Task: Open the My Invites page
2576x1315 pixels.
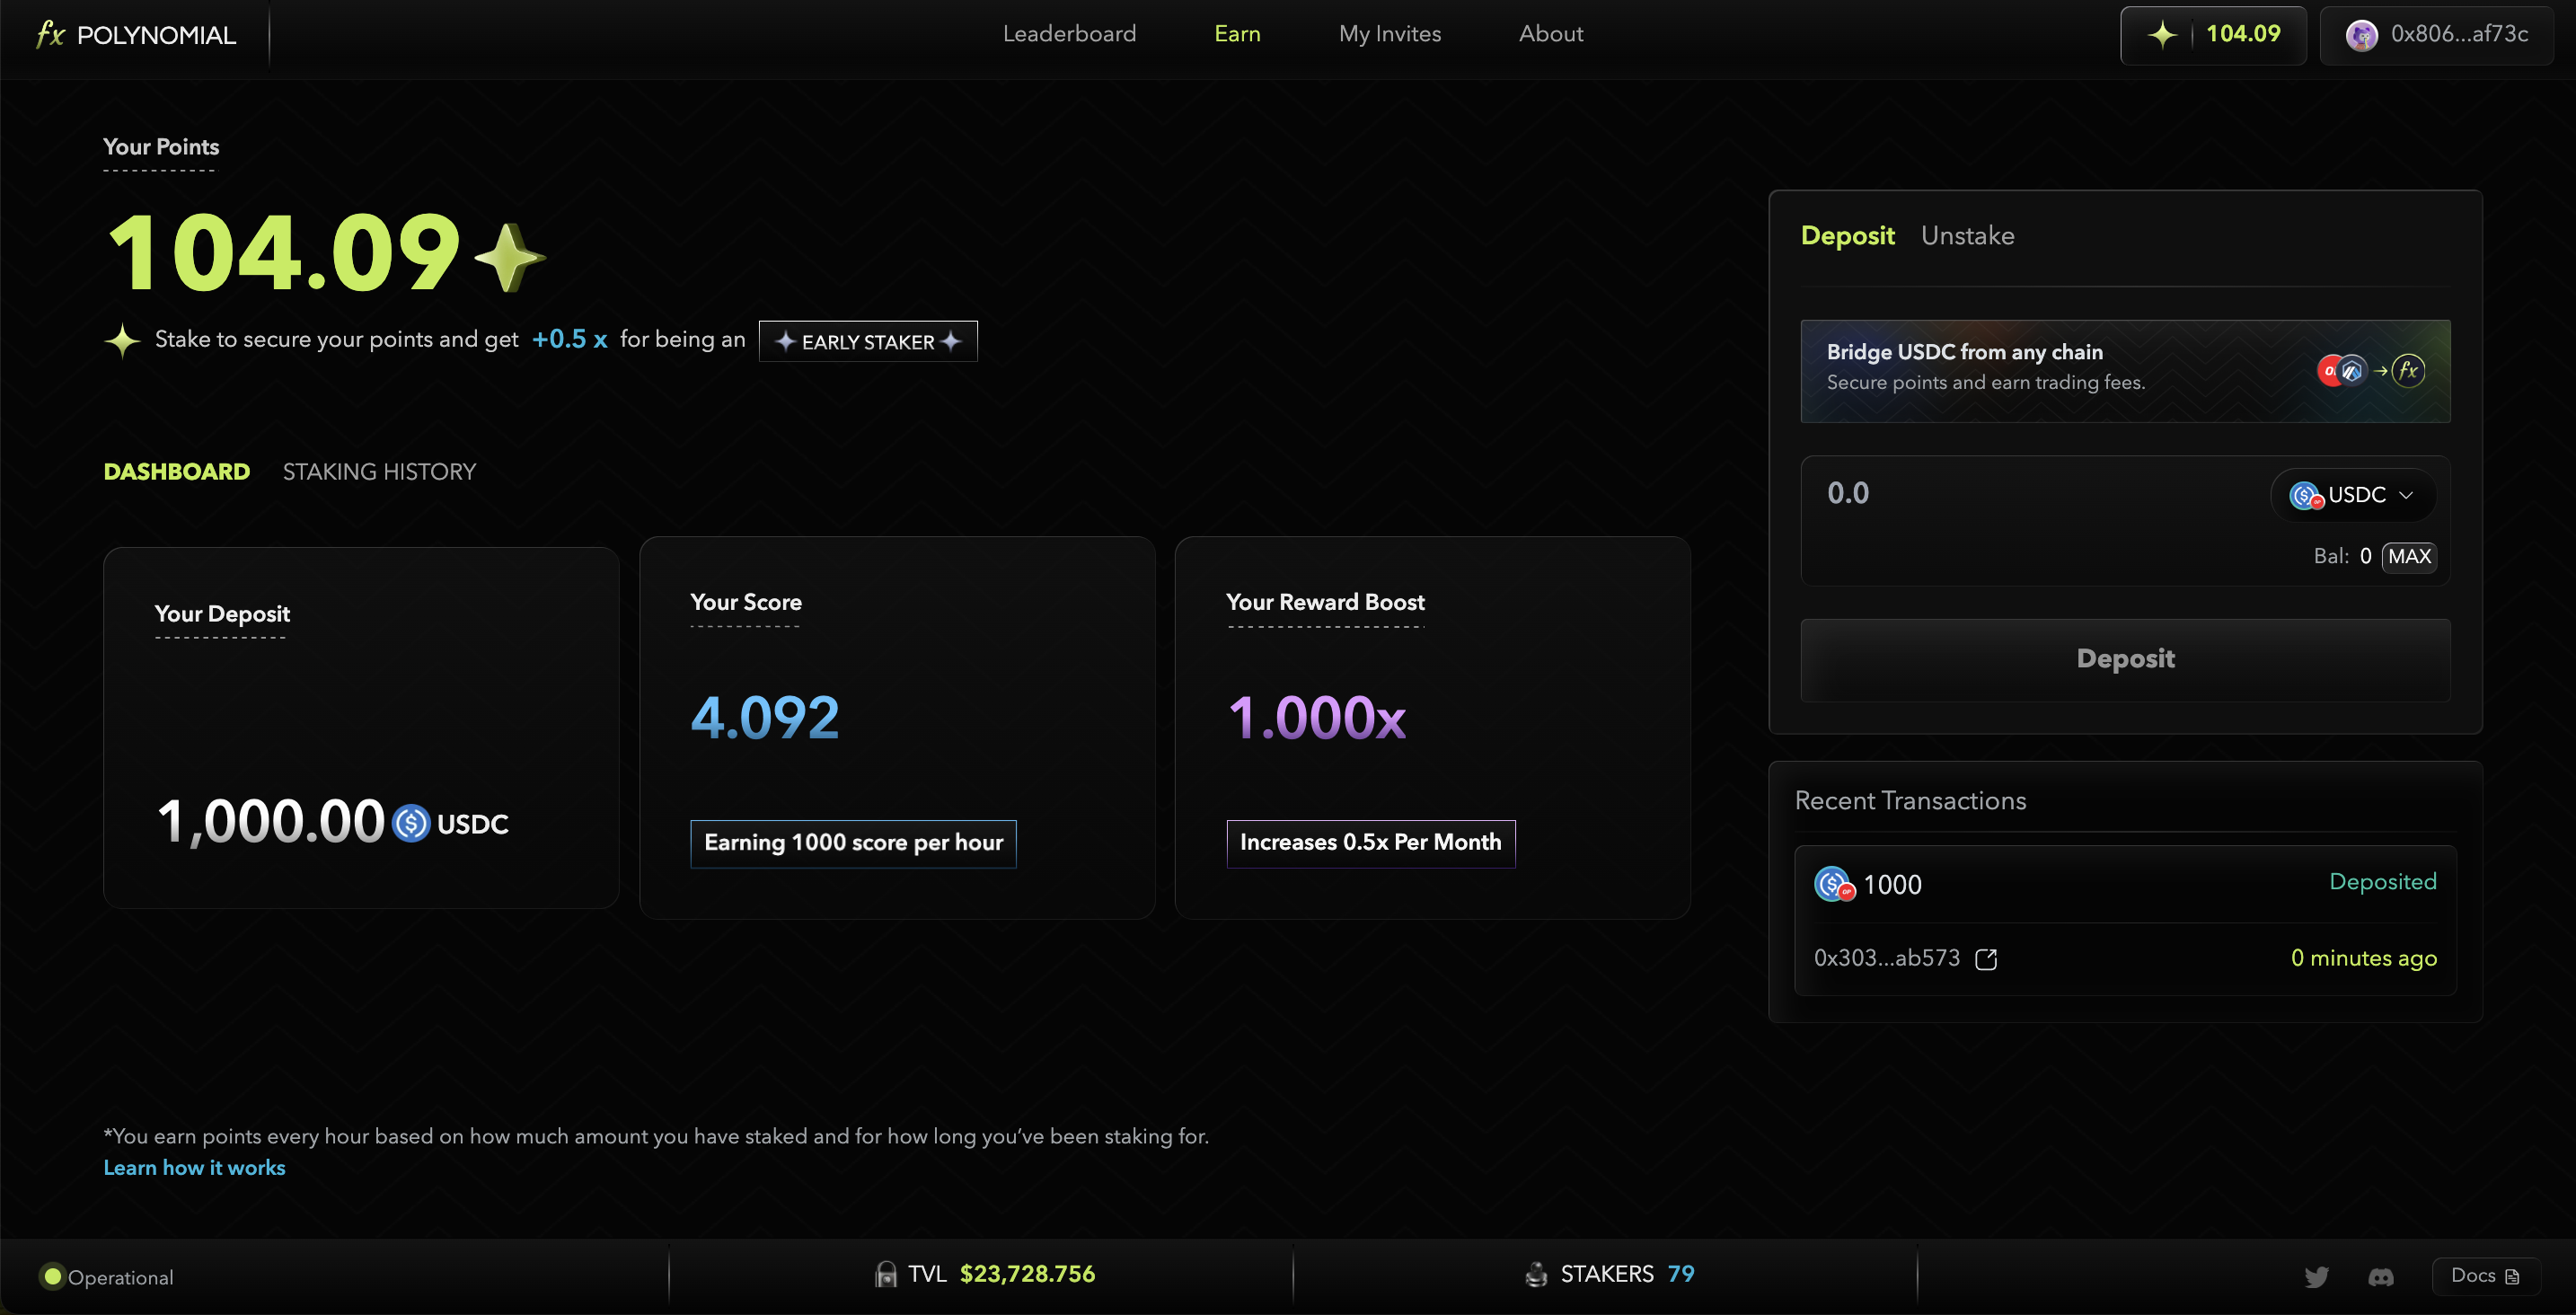Action: coord(1389,34)
